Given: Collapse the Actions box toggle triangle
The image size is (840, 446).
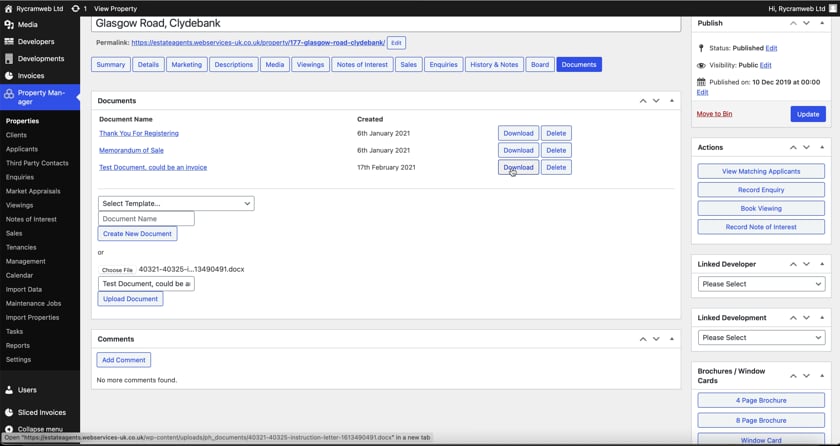Looking at the screenshot, I should pos(822,147).
